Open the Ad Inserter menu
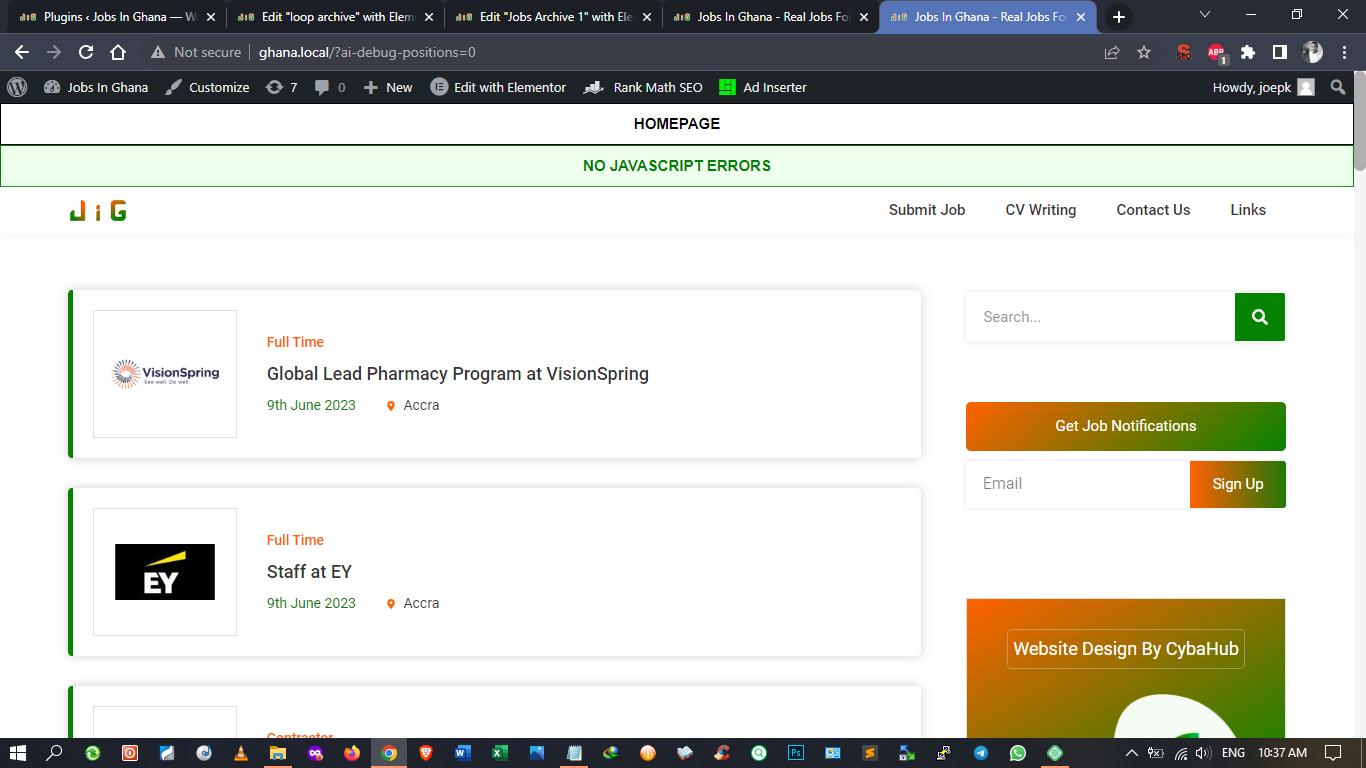The height and width of the screenshot is (768, 1366). pyautogui.click(x=763, y=87)
